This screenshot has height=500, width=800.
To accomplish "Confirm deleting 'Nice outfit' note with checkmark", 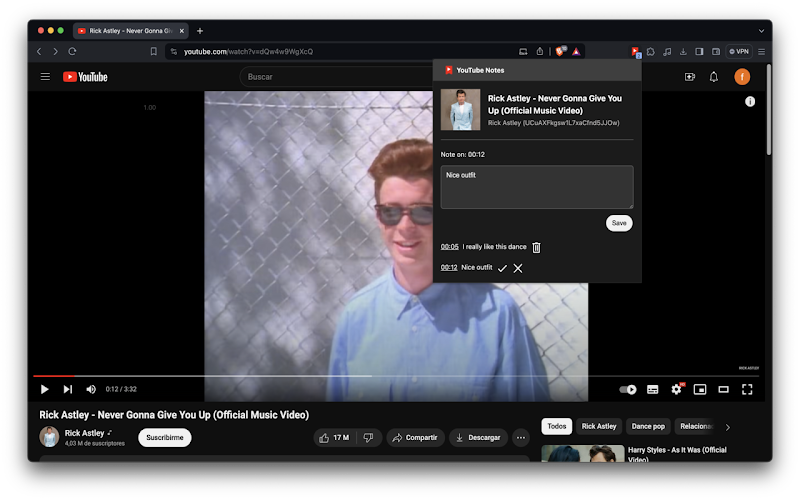I will 502,268.
